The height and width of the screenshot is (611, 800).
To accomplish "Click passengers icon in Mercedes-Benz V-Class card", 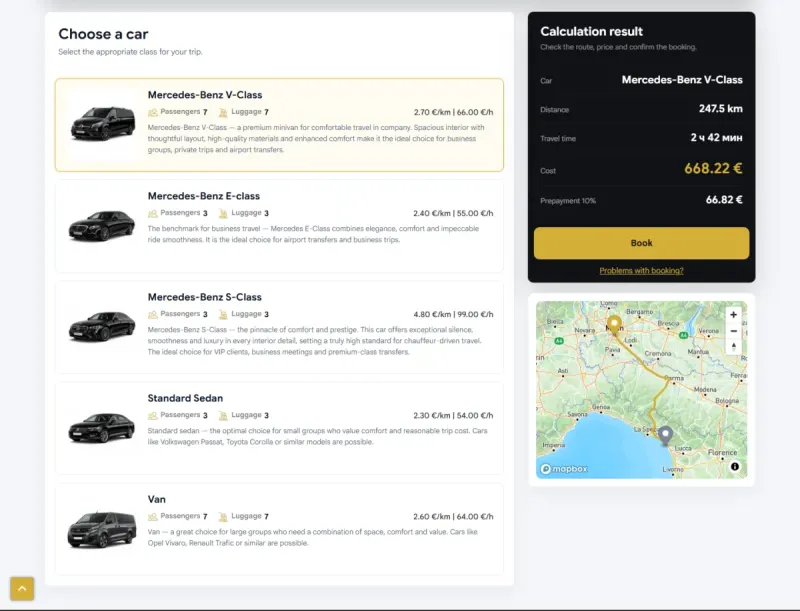I will click(153, 112).
